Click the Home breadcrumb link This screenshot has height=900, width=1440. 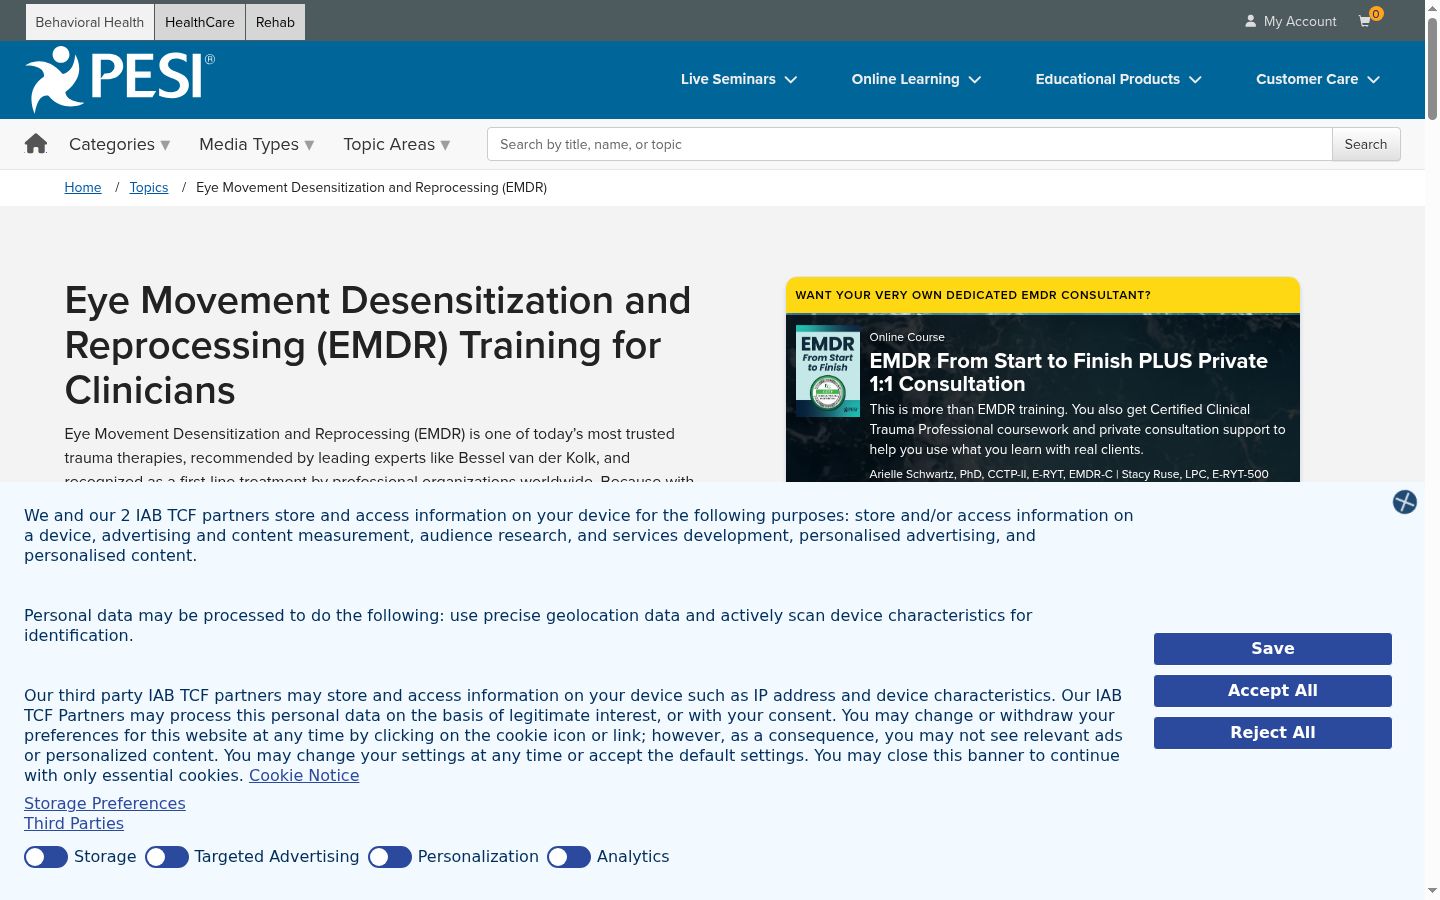[83, 187]
